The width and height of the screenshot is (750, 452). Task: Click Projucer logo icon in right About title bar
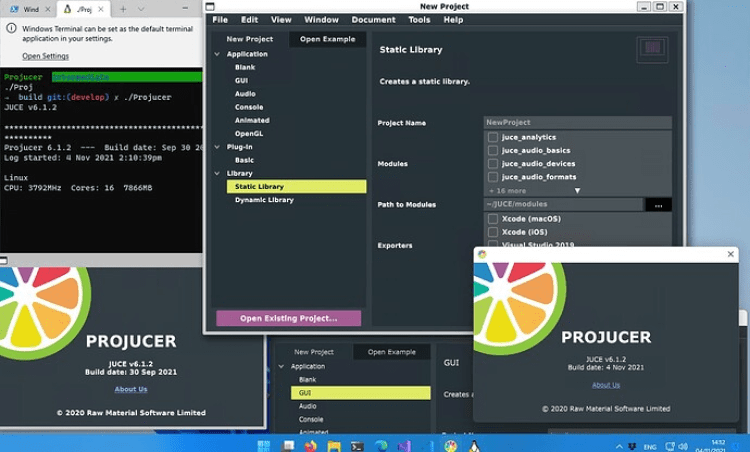click(482, 254)
